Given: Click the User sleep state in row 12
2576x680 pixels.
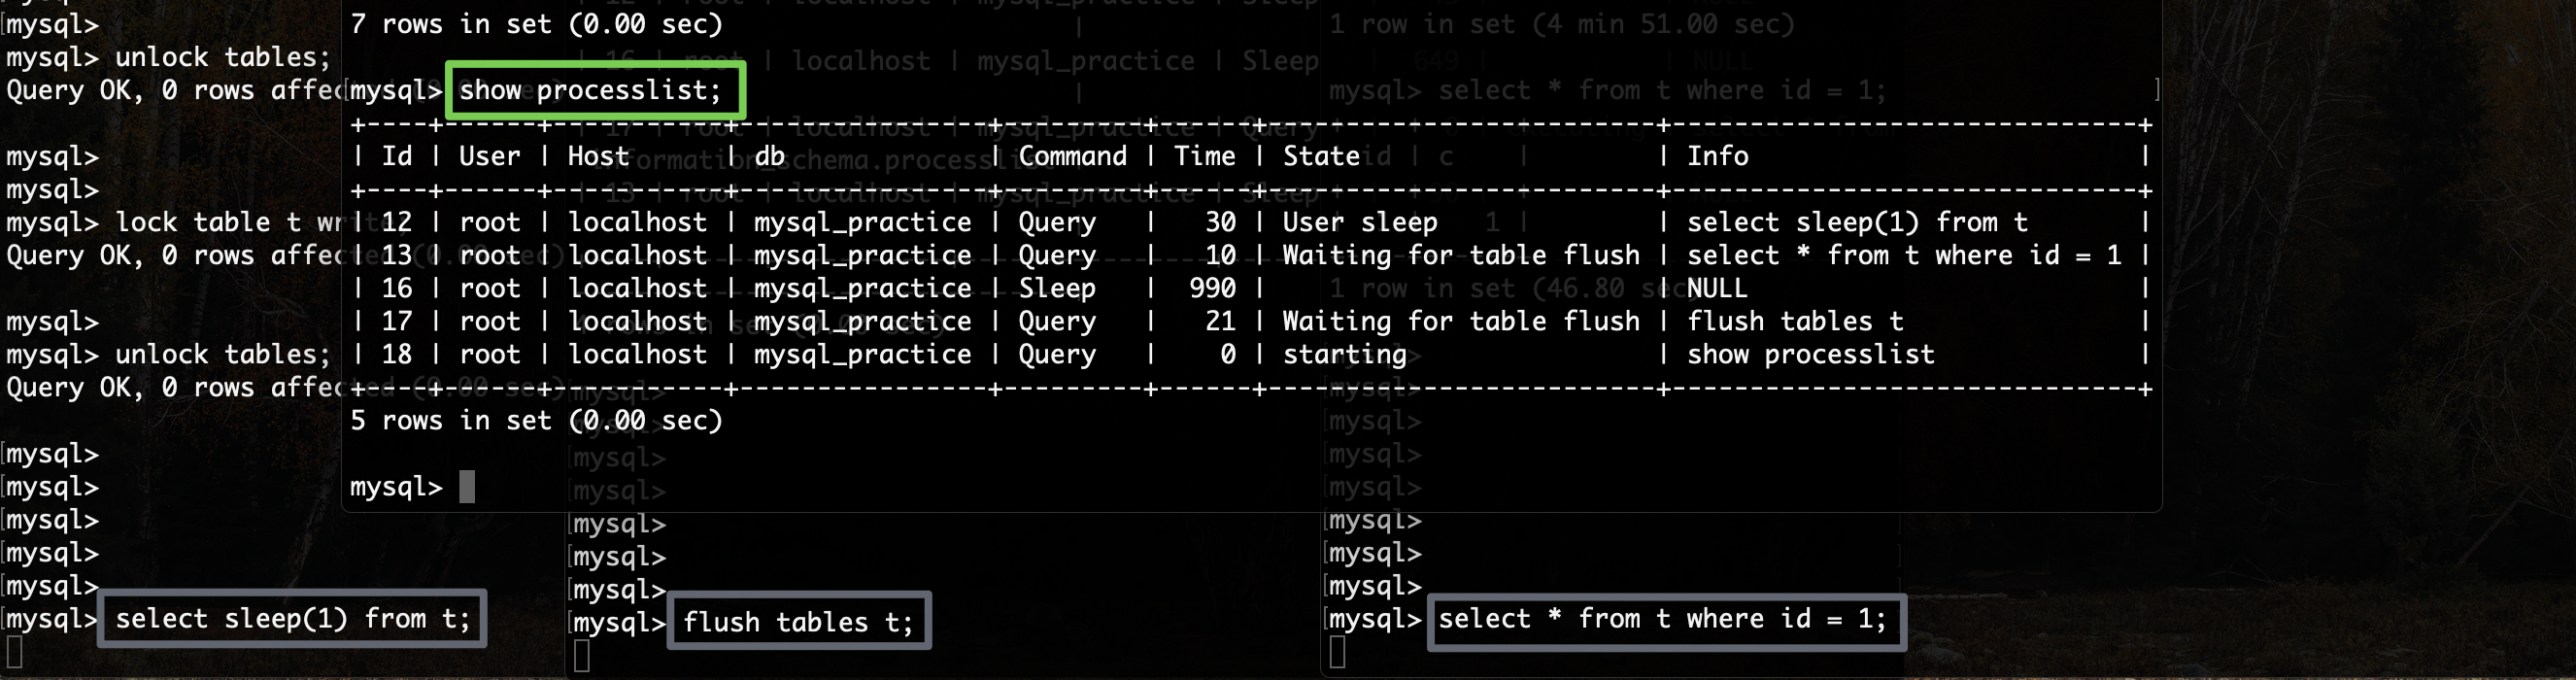Looking at the screenshot, I should (x=1360, y=222).
